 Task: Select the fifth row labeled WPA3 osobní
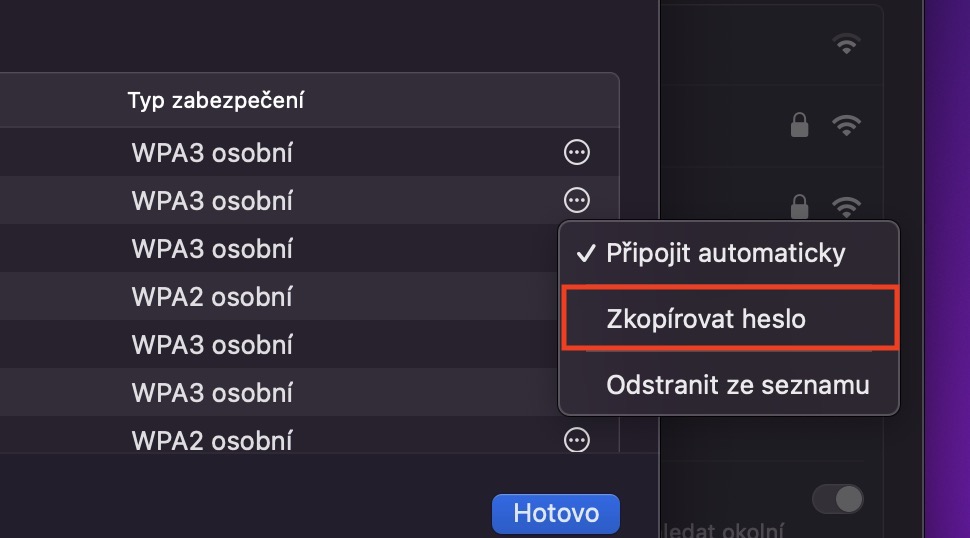tap(212, 344)
